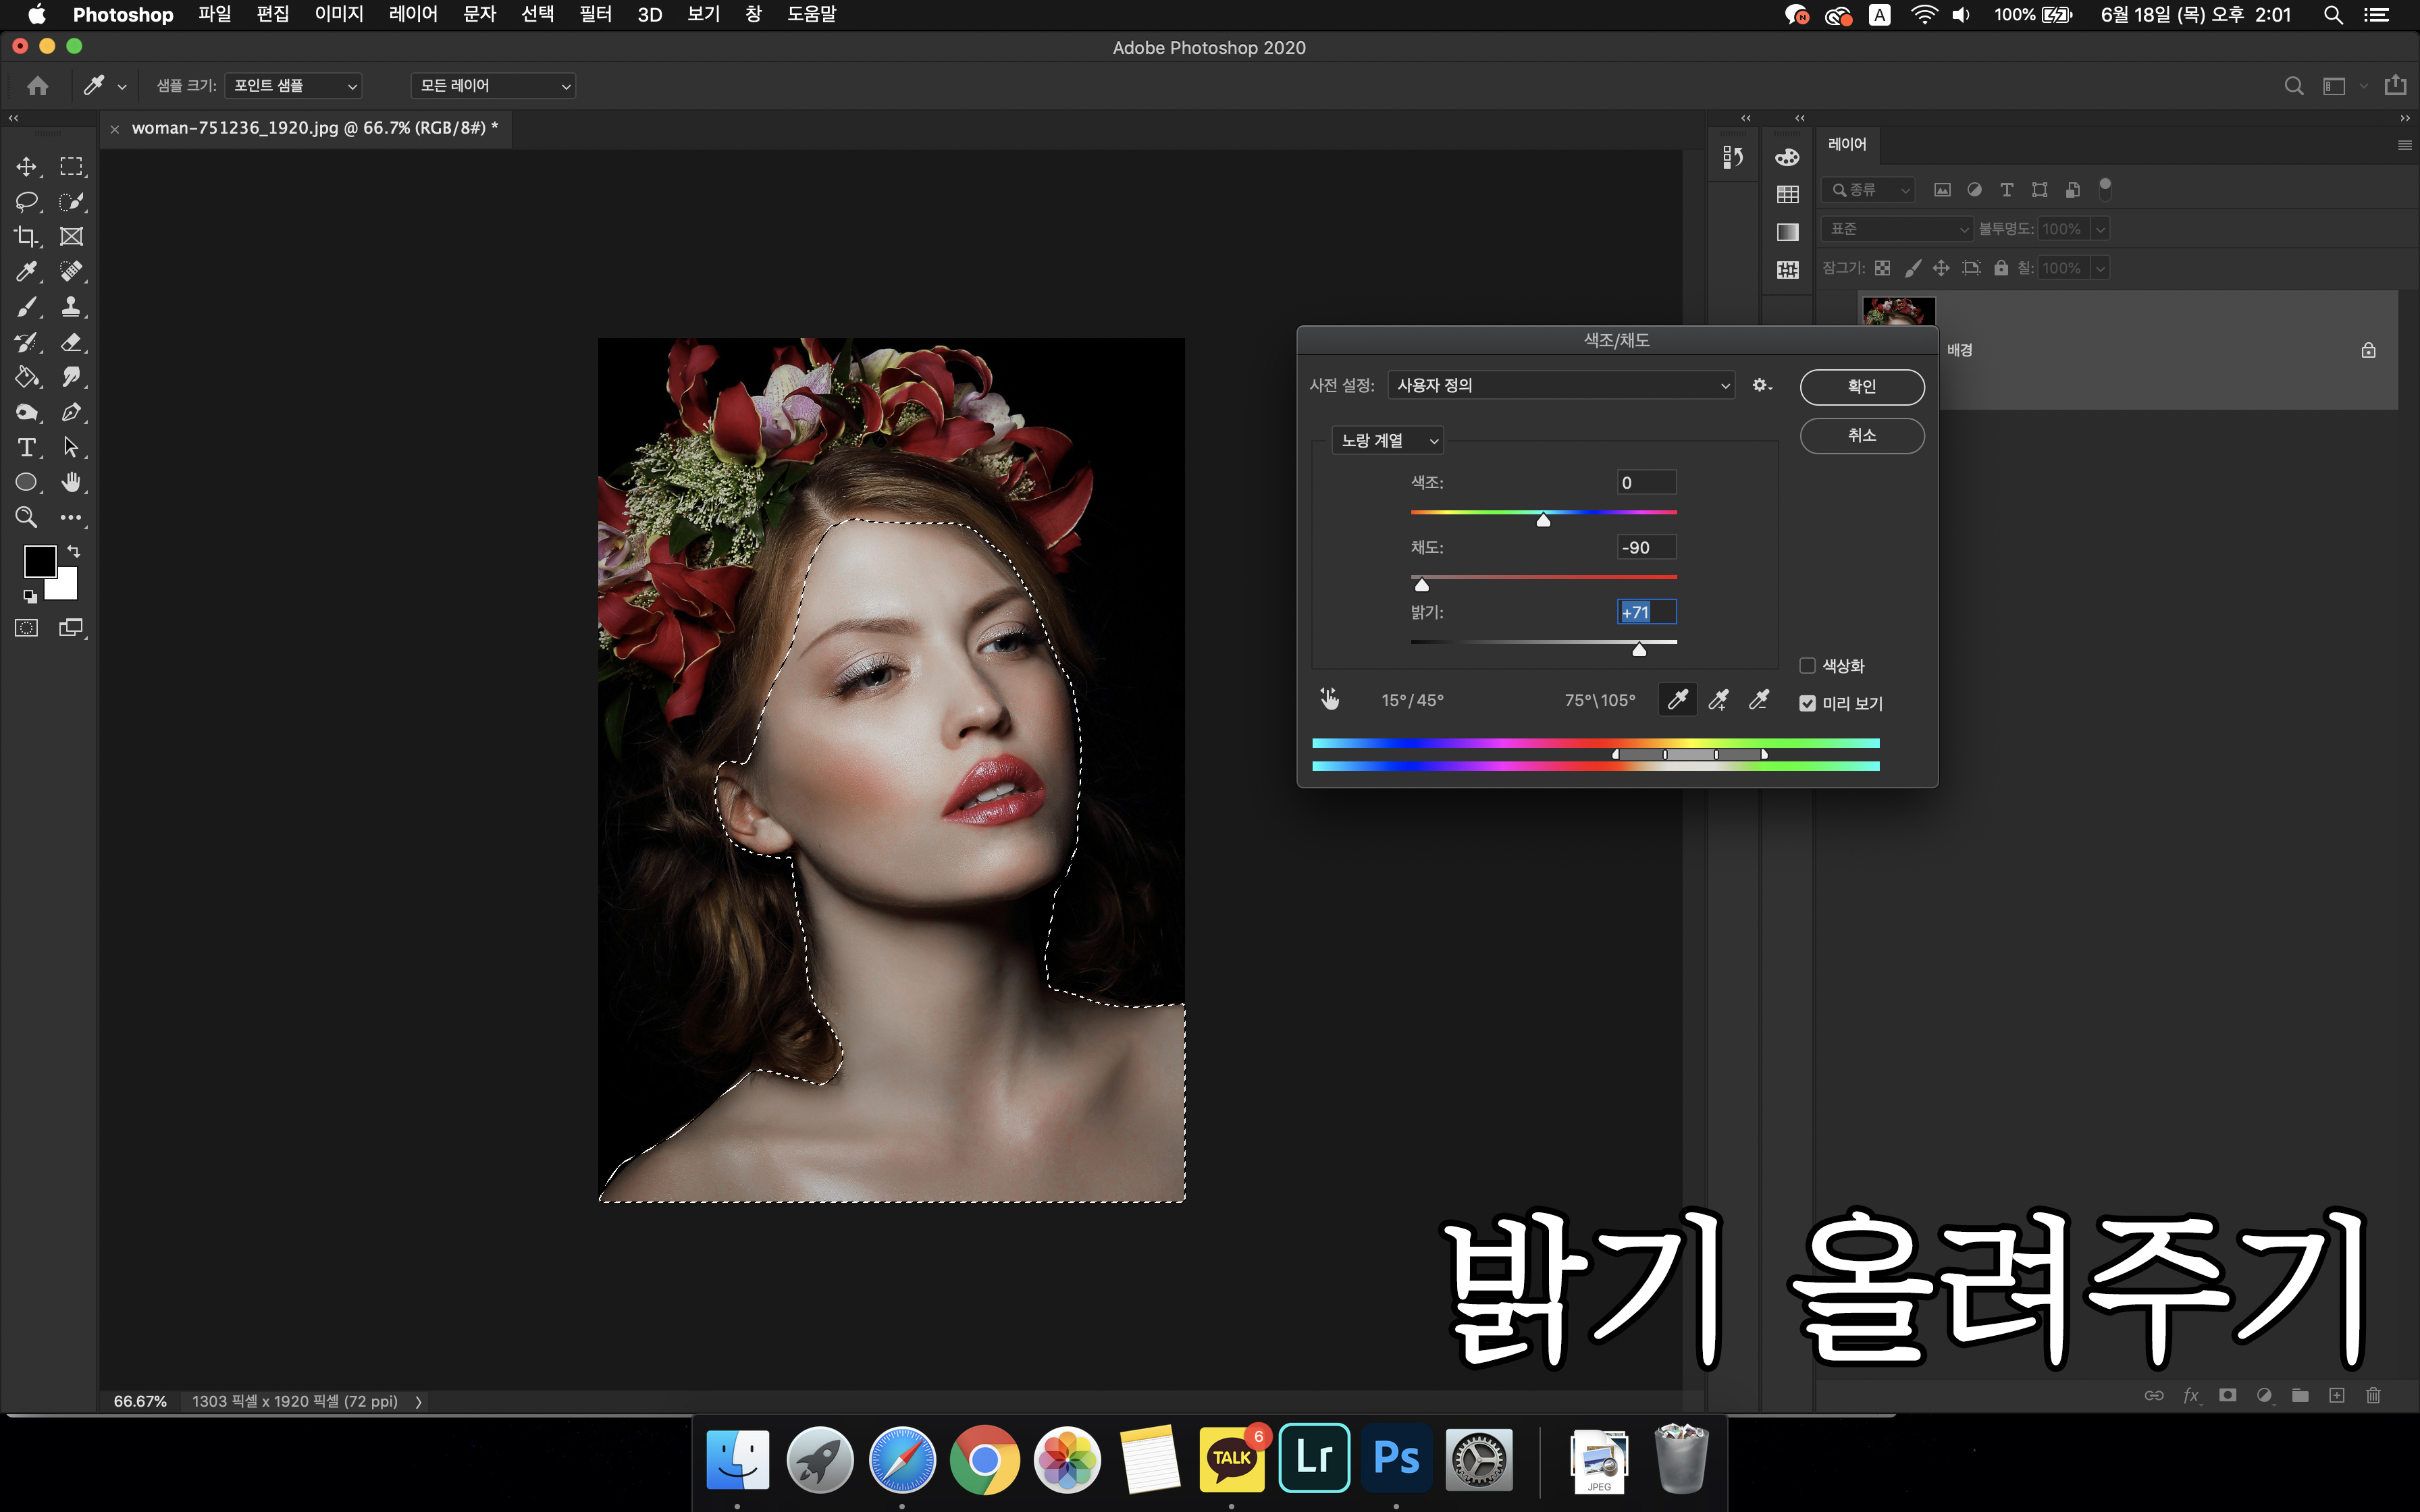Select the Horizontal Type tool
Screen dimensions: 2420x1512
27,447
